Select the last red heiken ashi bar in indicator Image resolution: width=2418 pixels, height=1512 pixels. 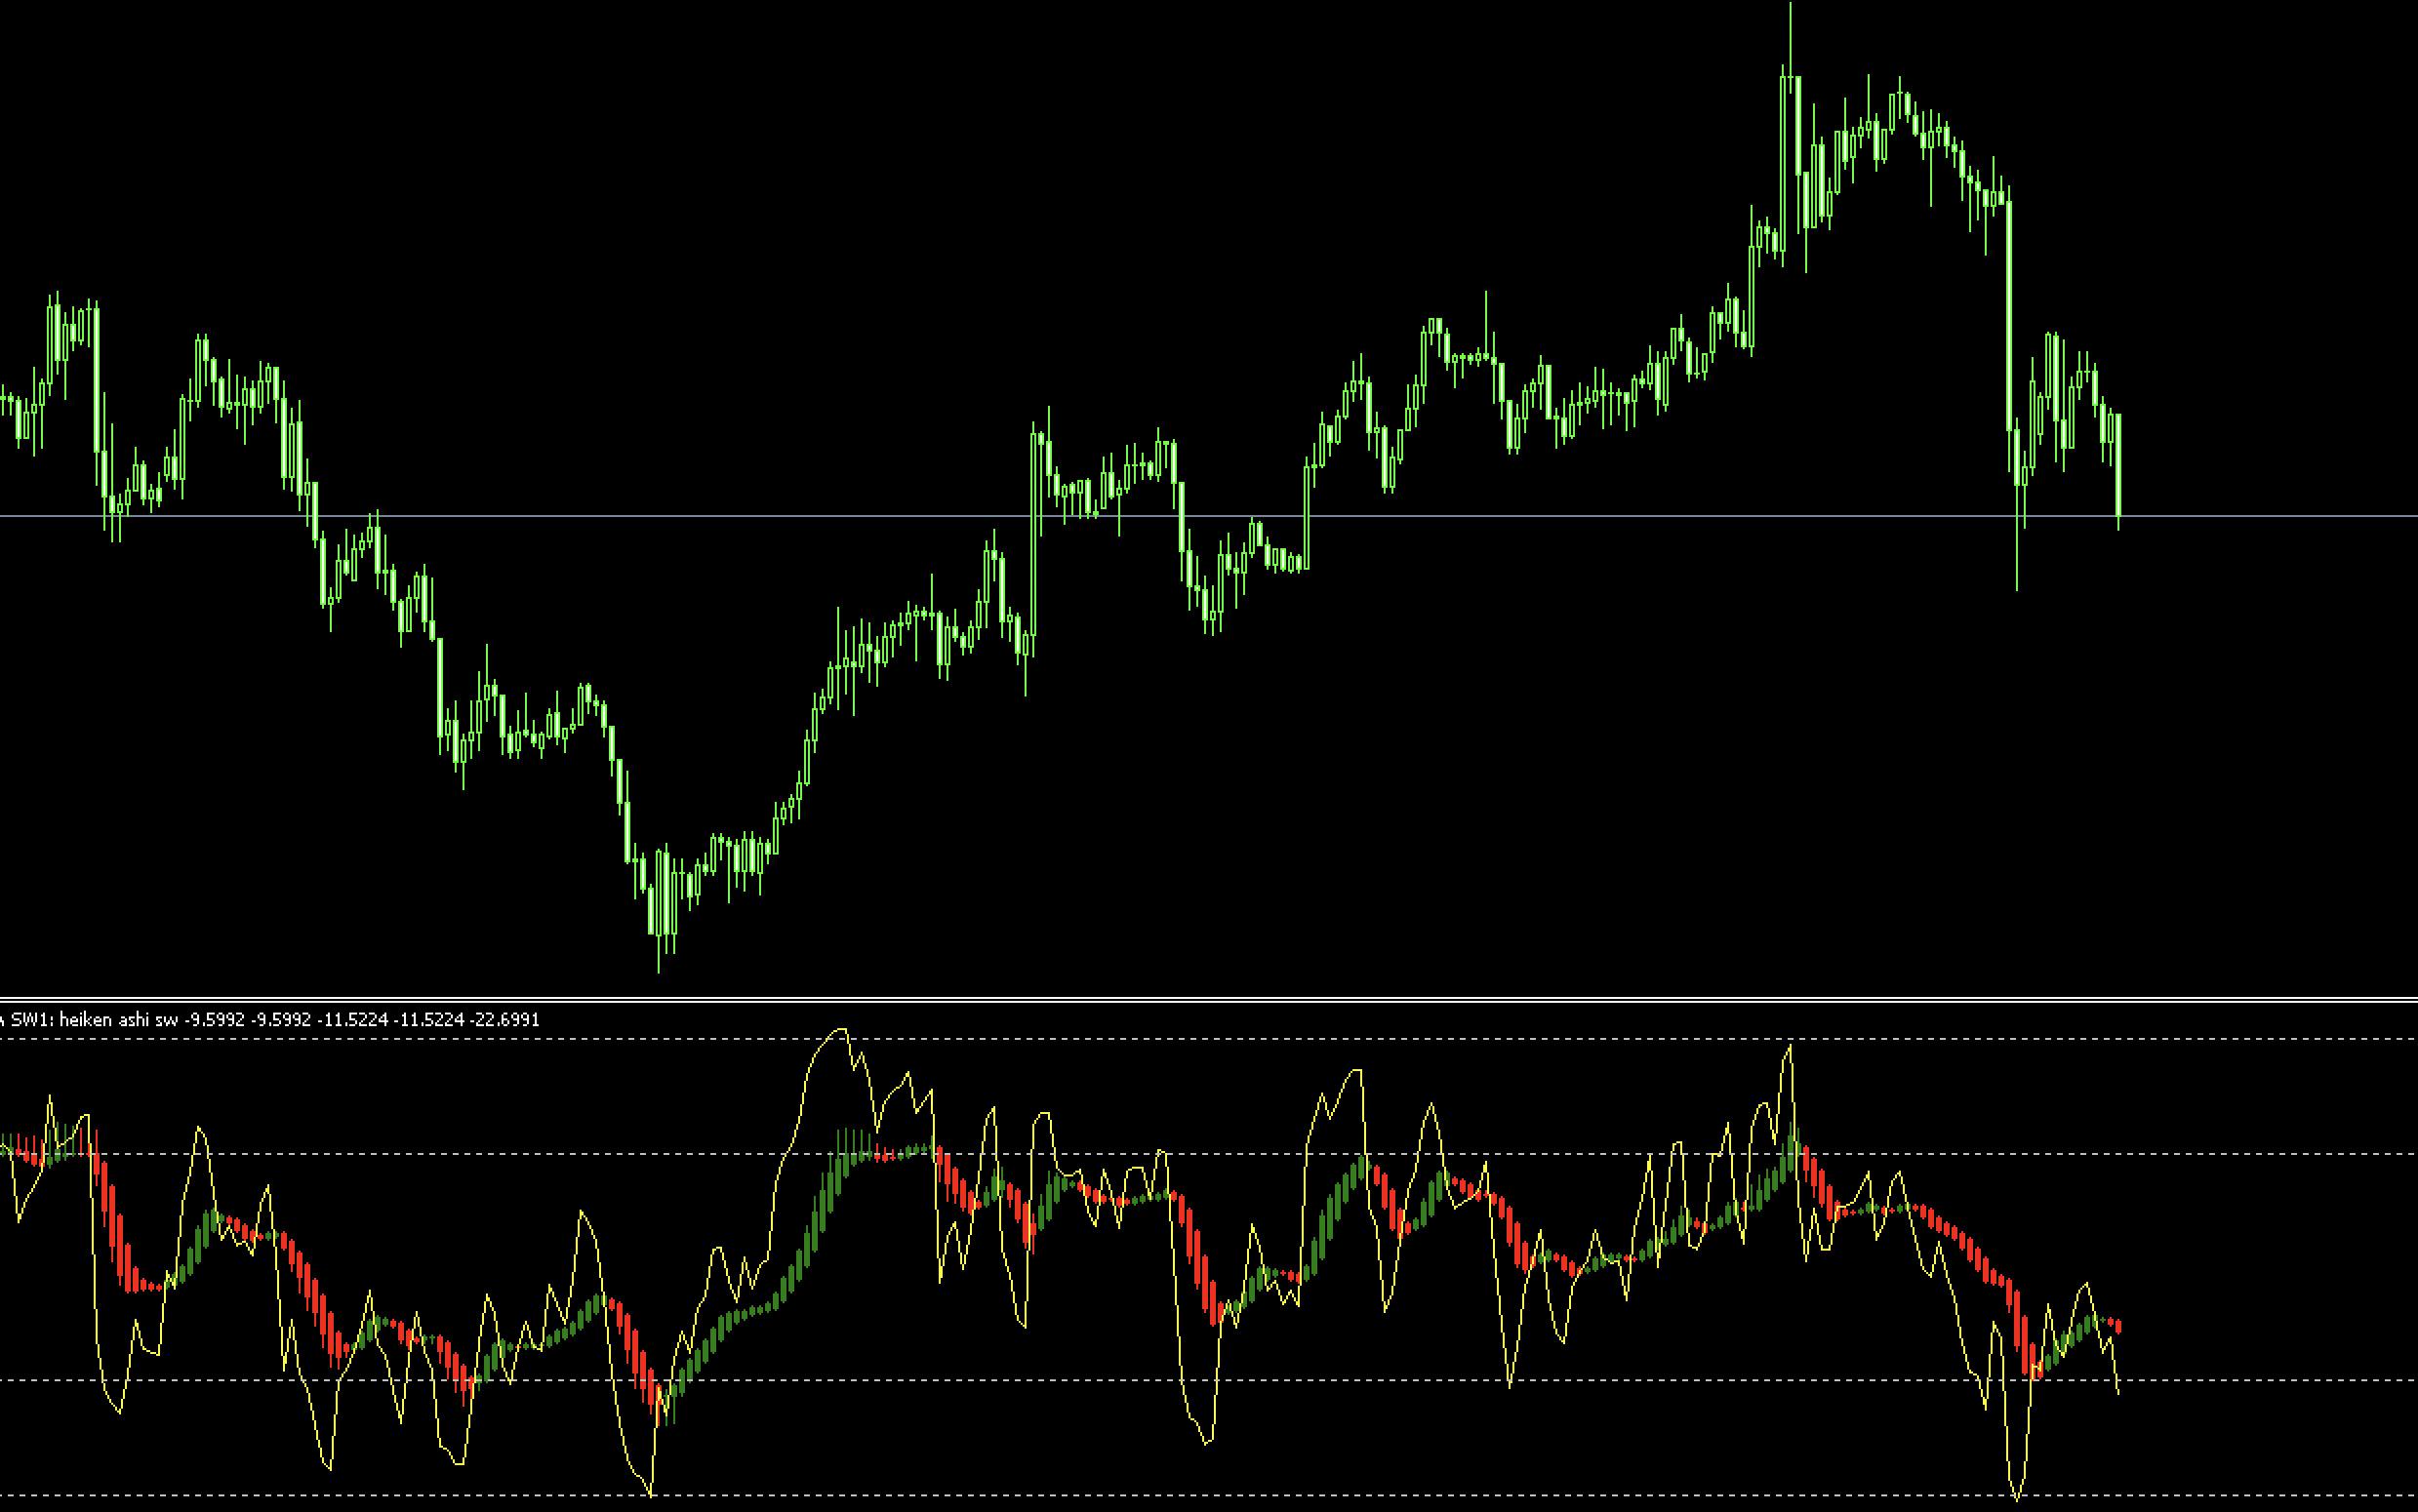tap(2118, 1327)
